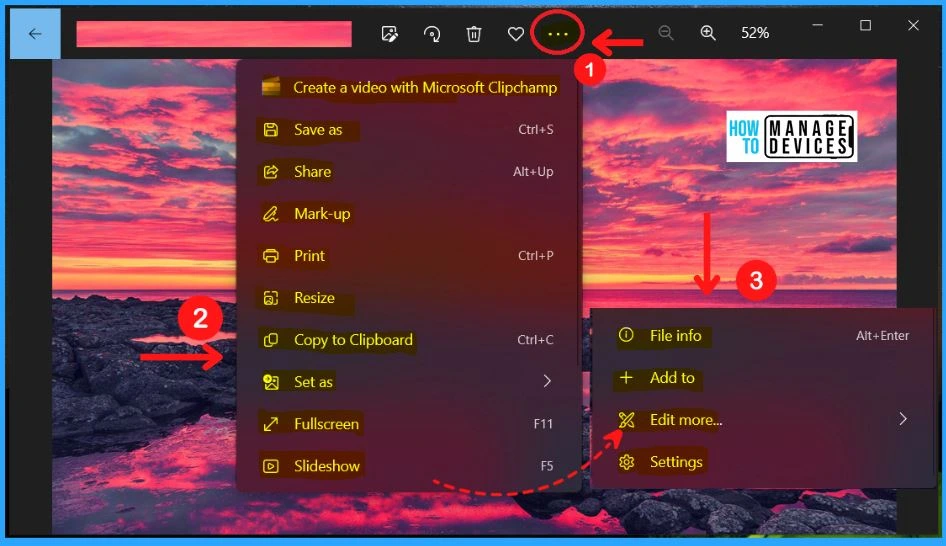Viewport: 946px width, 546px height.
Task: Click the Settings gear icon
Action: pyautogui.click(x=626, y=462)
